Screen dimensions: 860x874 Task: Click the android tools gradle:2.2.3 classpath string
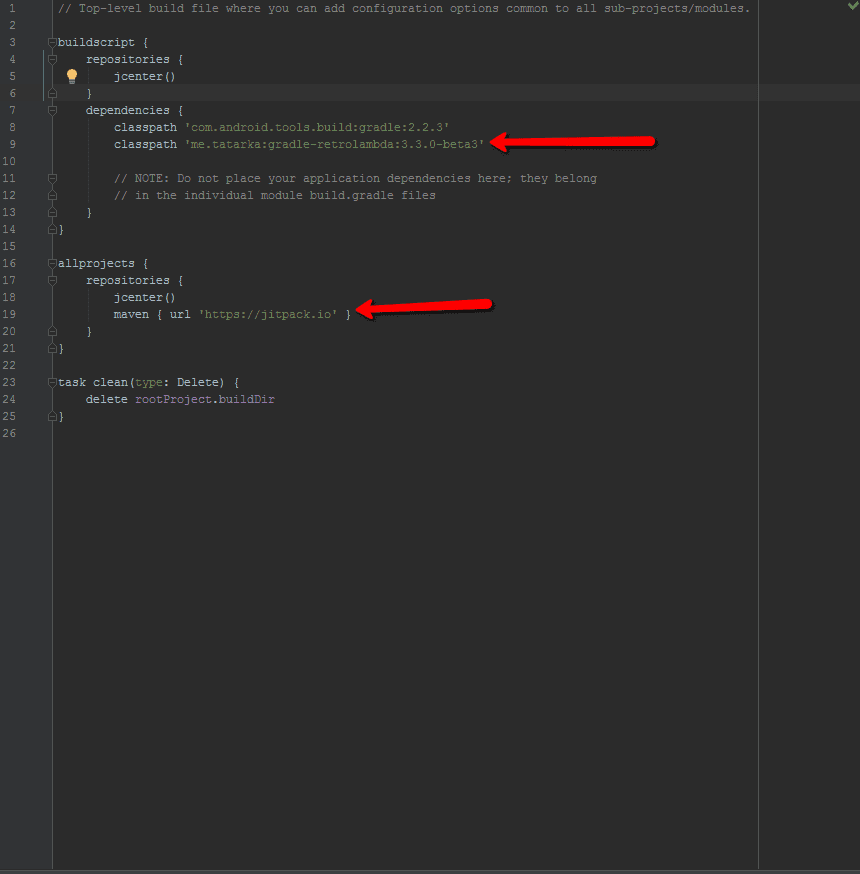click(316, 128)
